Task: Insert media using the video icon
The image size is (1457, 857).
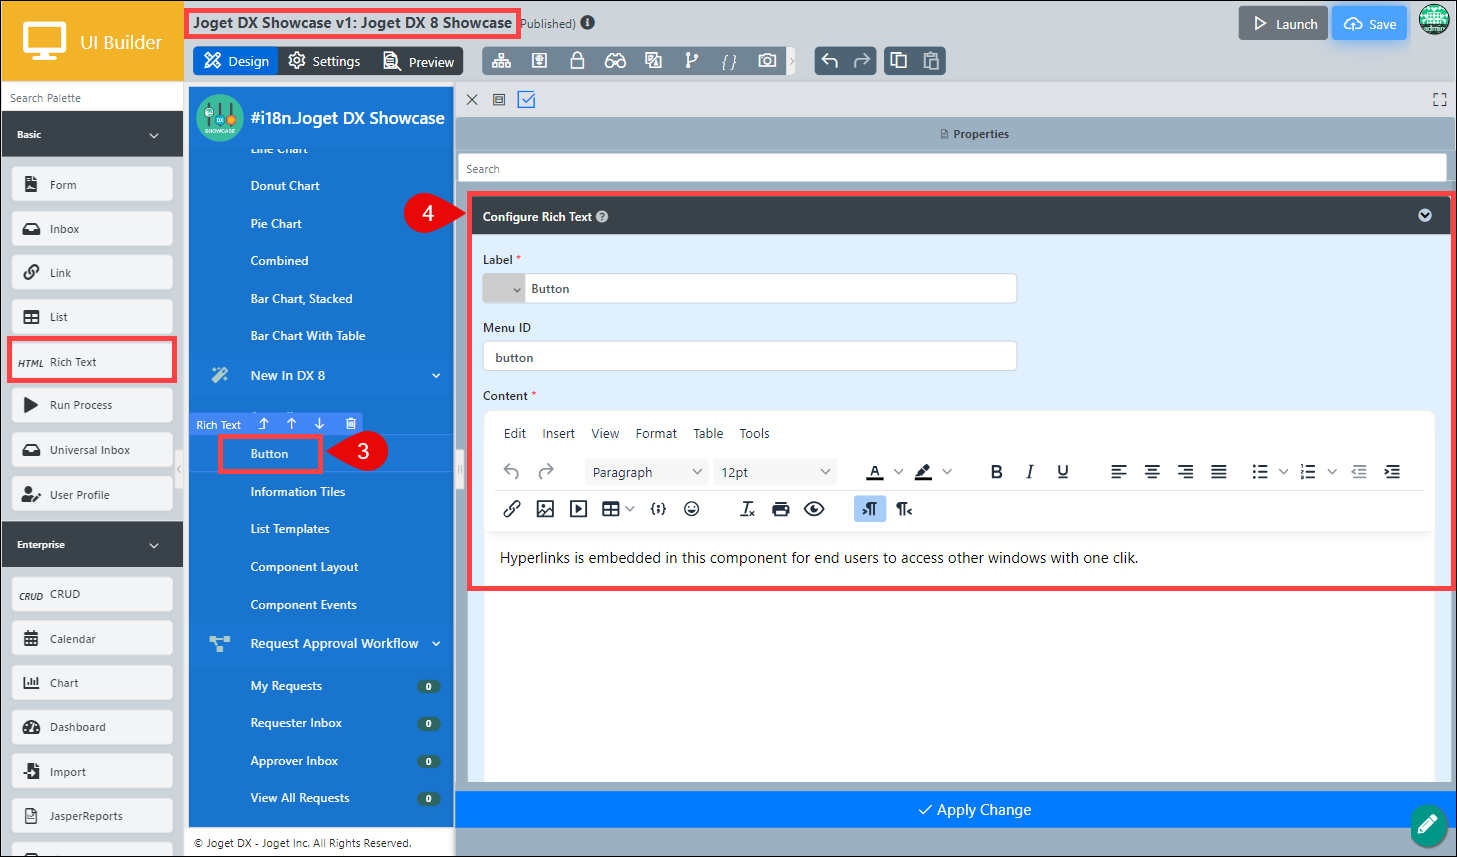Action: click(x=578, y=509)
